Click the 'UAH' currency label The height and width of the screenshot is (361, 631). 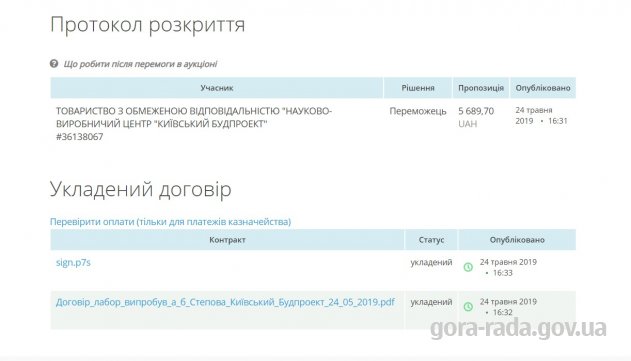click(x=468, y=124)
